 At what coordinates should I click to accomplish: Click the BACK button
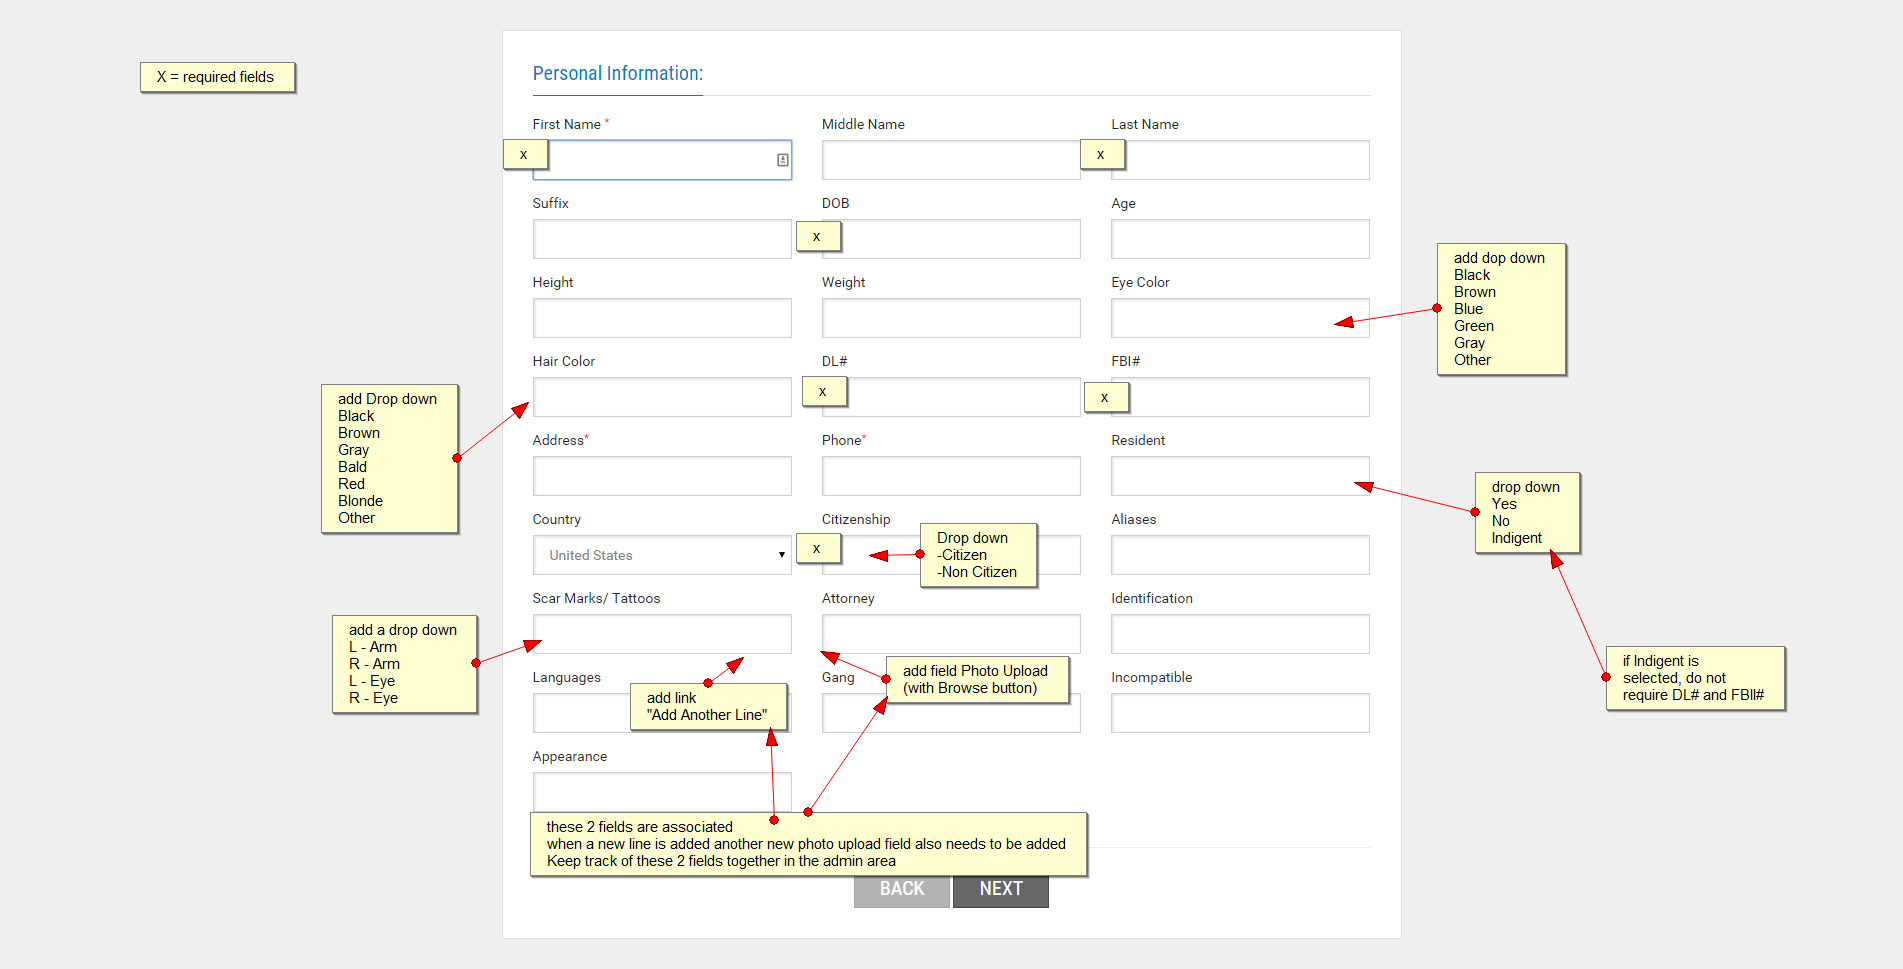coord(901,889)
